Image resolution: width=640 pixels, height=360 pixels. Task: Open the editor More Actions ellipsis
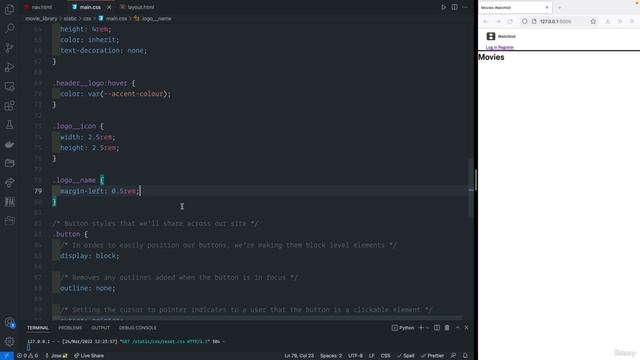465,7
